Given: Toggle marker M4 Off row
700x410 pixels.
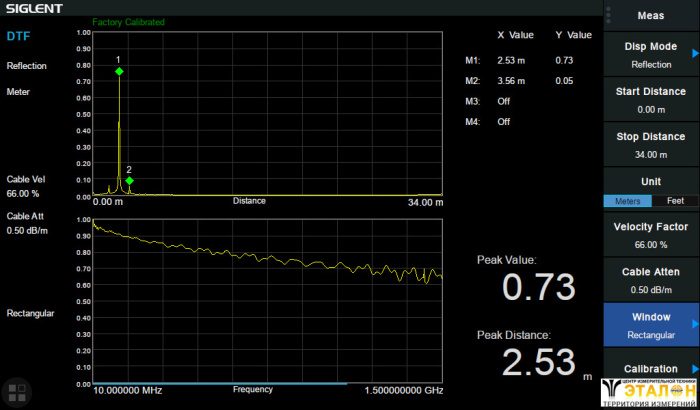Looking at the screenshot, I should coord(503,121).
